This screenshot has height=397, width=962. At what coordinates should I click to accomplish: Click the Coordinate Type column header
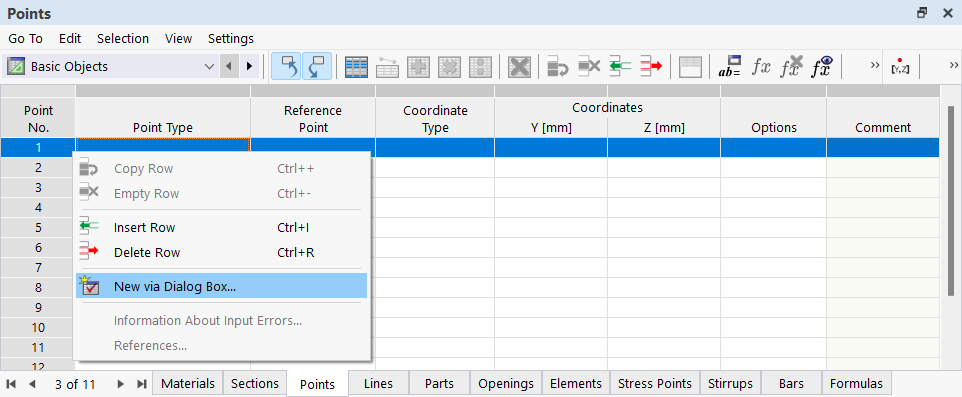(435, 118)
